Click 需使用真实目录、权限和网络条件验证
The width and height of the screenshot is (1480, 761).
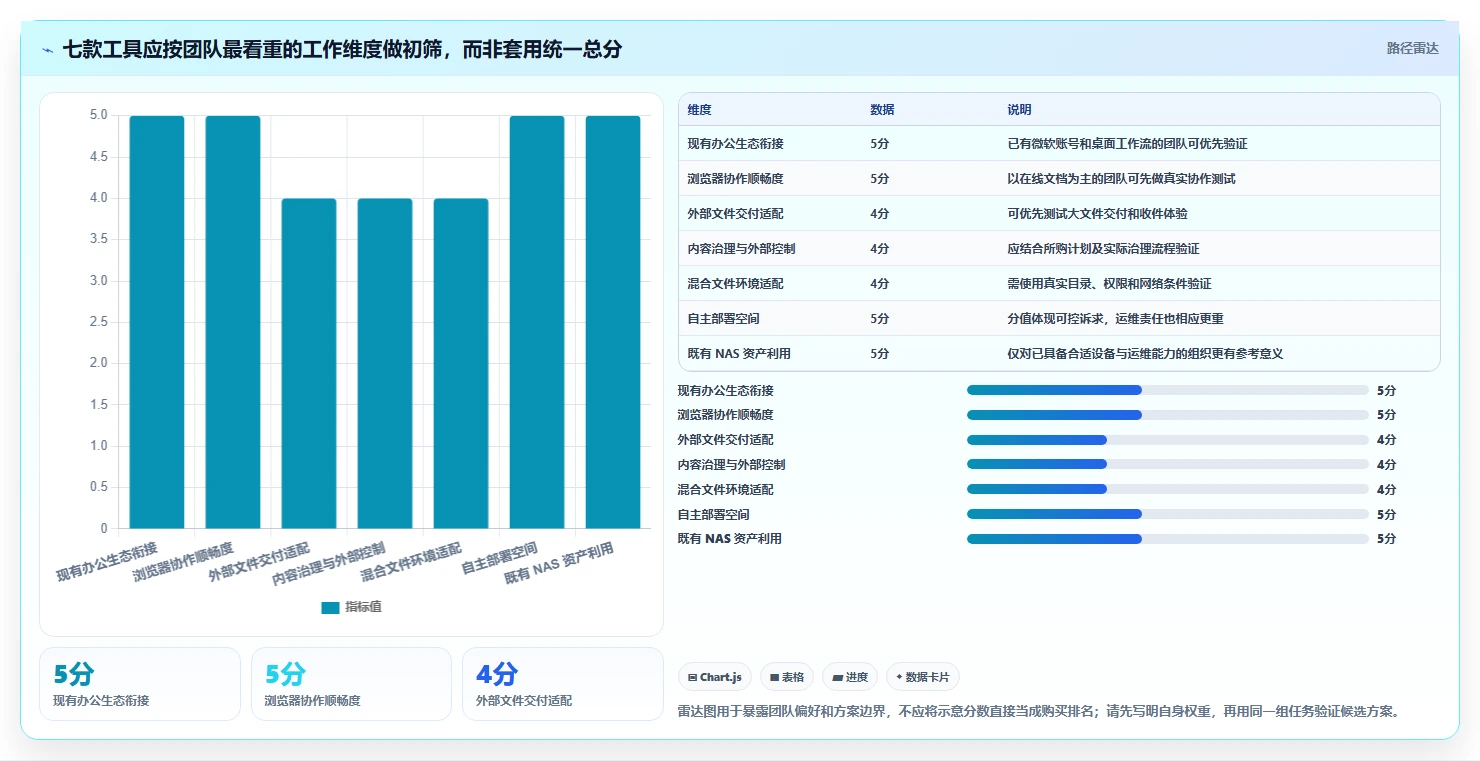(x=1109, y=284)
